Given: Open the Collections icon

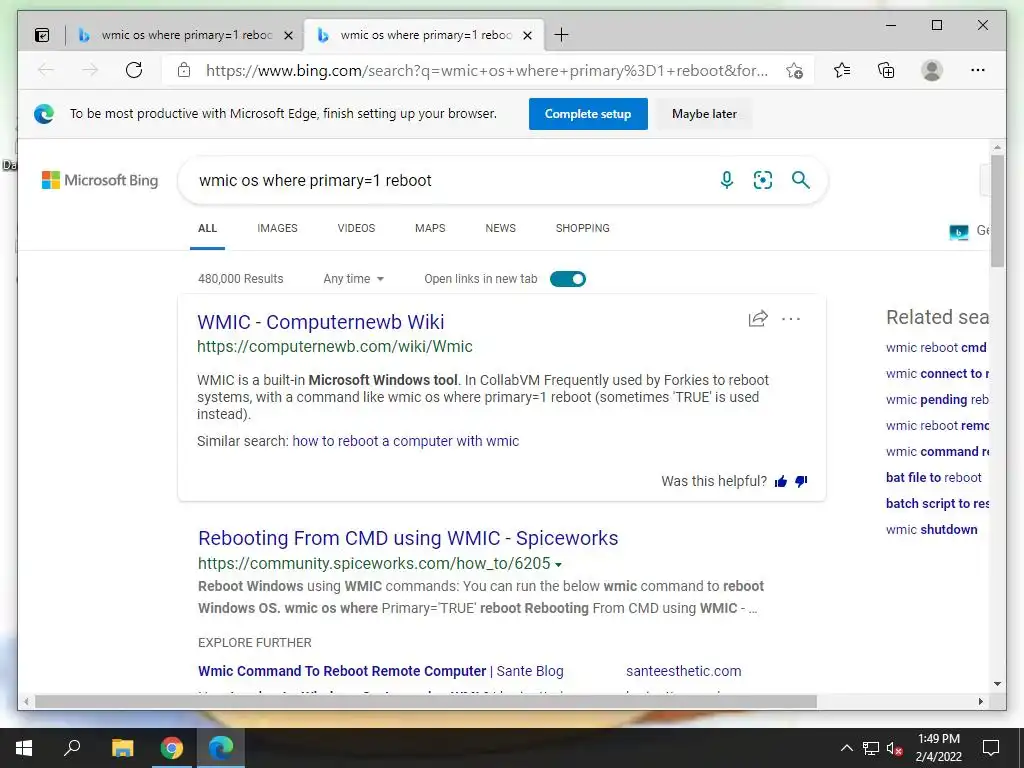Looking at the screenshot, I should pyautogui.click(x=886, y=70).
